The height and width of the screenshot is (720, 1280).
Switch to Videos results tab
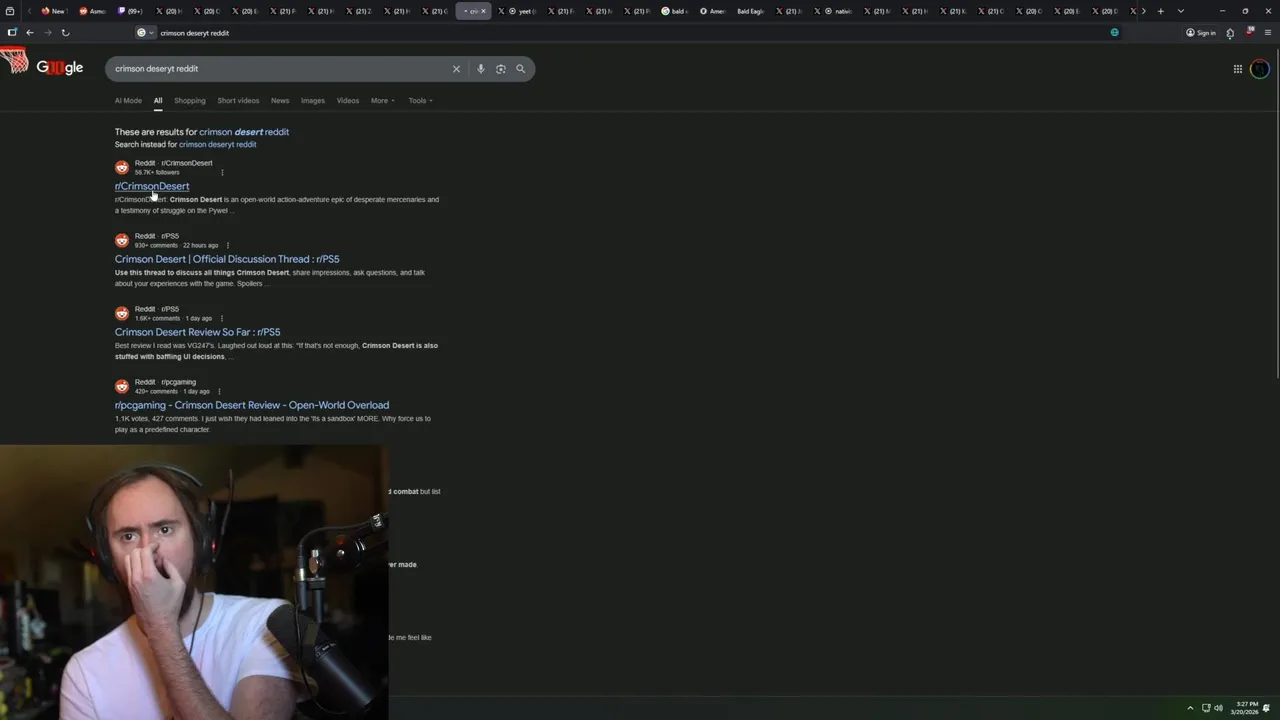click(348, 100)
